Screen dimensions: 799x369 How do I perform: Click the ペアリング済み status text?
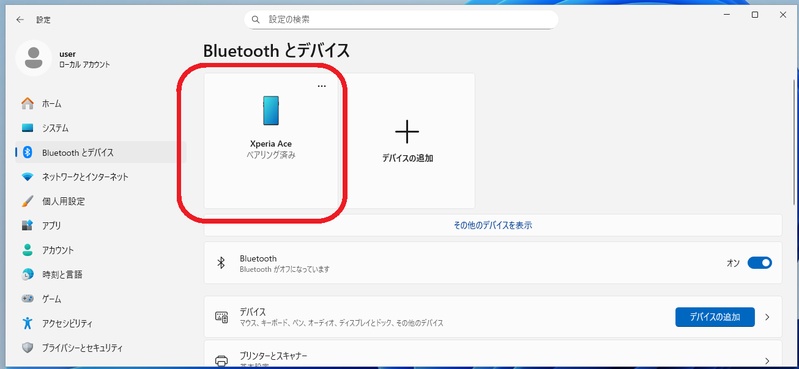(271, 155)
